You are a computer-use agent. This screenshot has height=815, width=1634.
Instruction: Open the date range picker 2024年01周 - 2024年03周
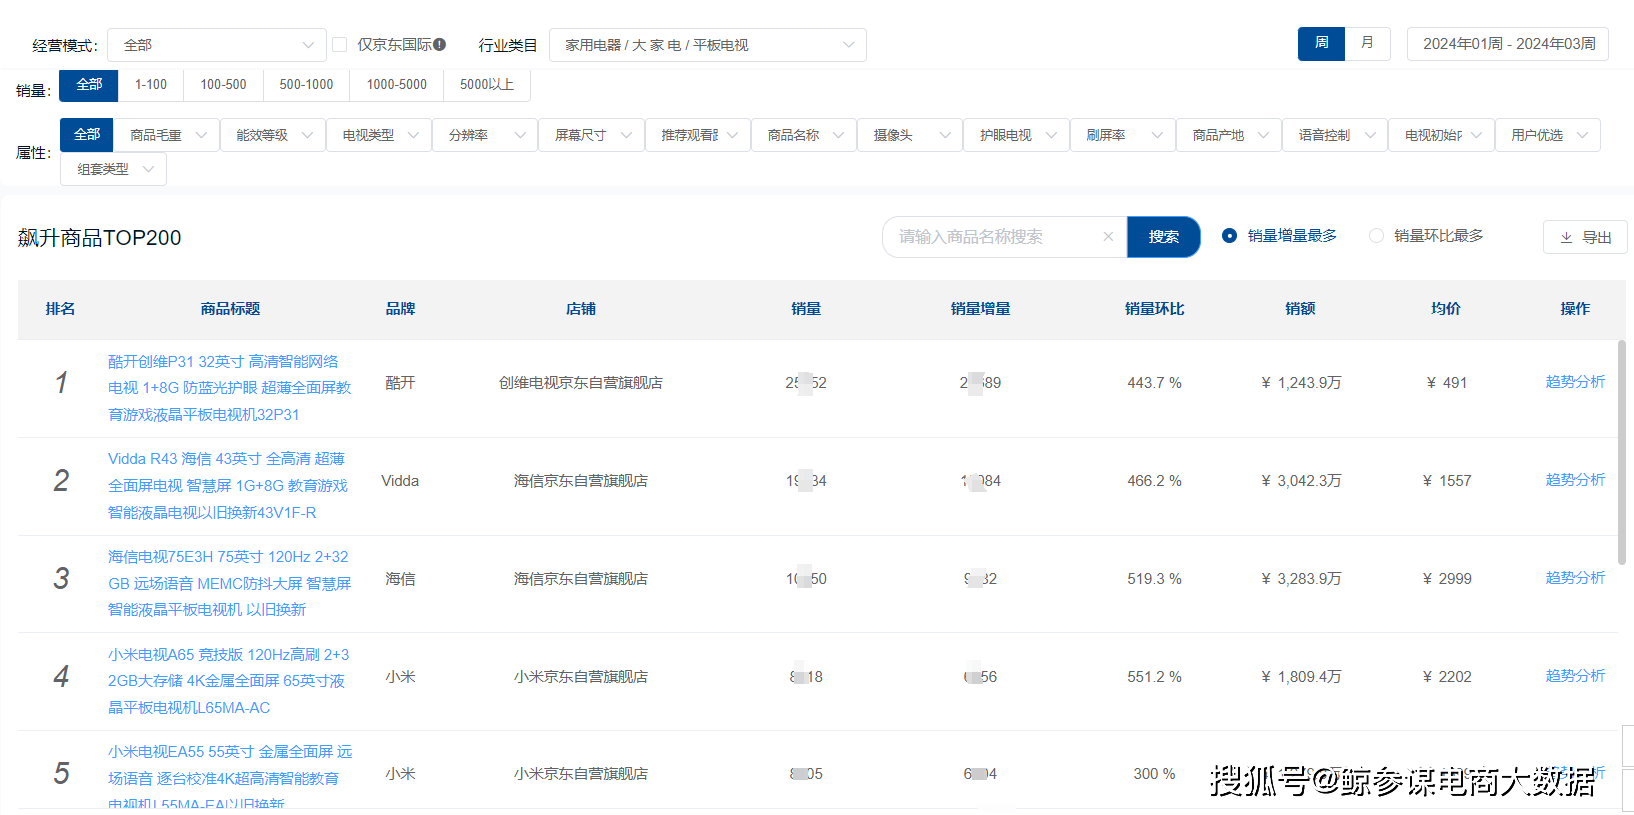[x=1508, y=44]
